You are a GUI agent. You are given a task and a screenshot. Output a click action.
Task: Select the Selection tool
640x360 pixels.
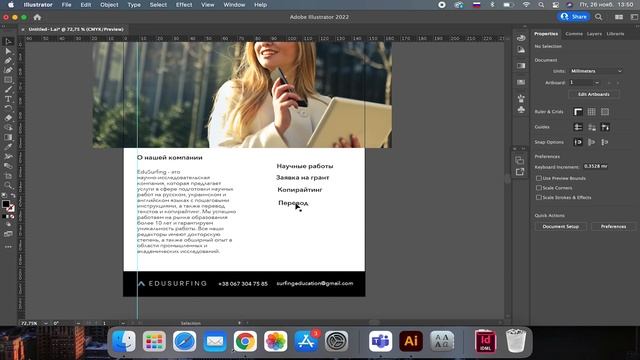coord(8,42)
